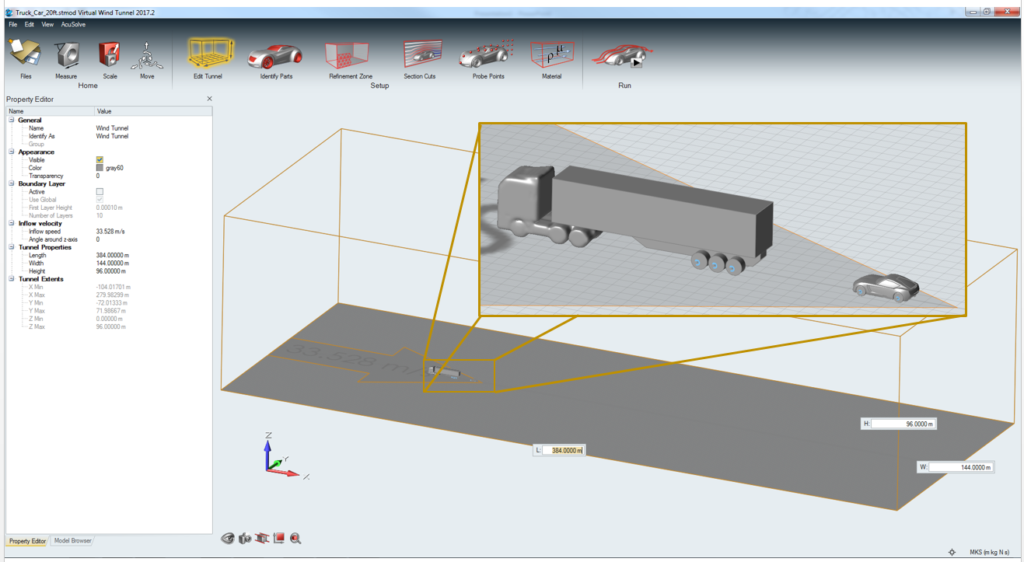Open the AcuSolve menu
This screenshot has height=562, width=1024.
73,23
